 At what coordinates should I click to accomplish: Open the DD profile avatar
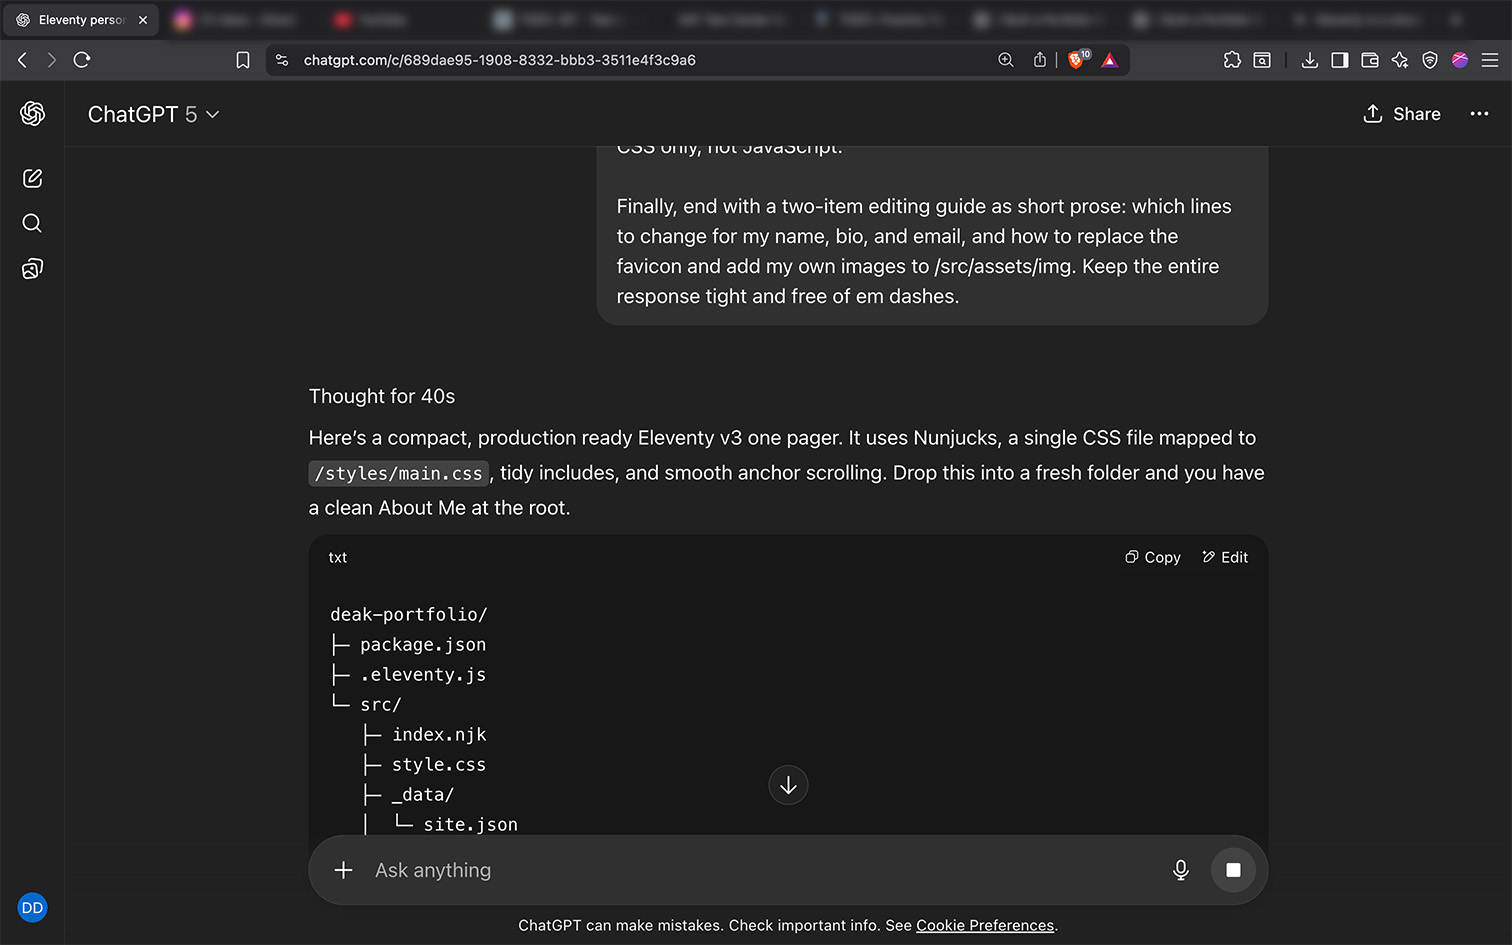click(x=32, y=908)
